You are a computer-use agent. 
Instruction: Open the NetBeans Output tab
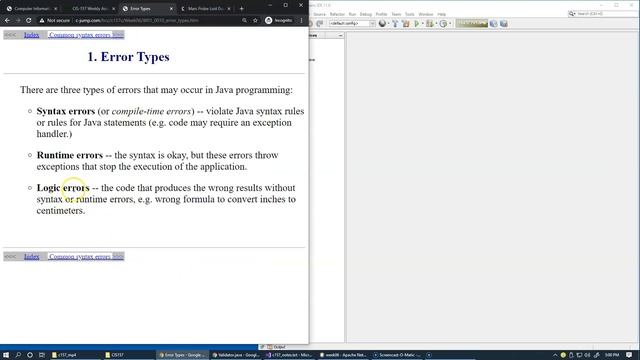[x=276, y=347]
